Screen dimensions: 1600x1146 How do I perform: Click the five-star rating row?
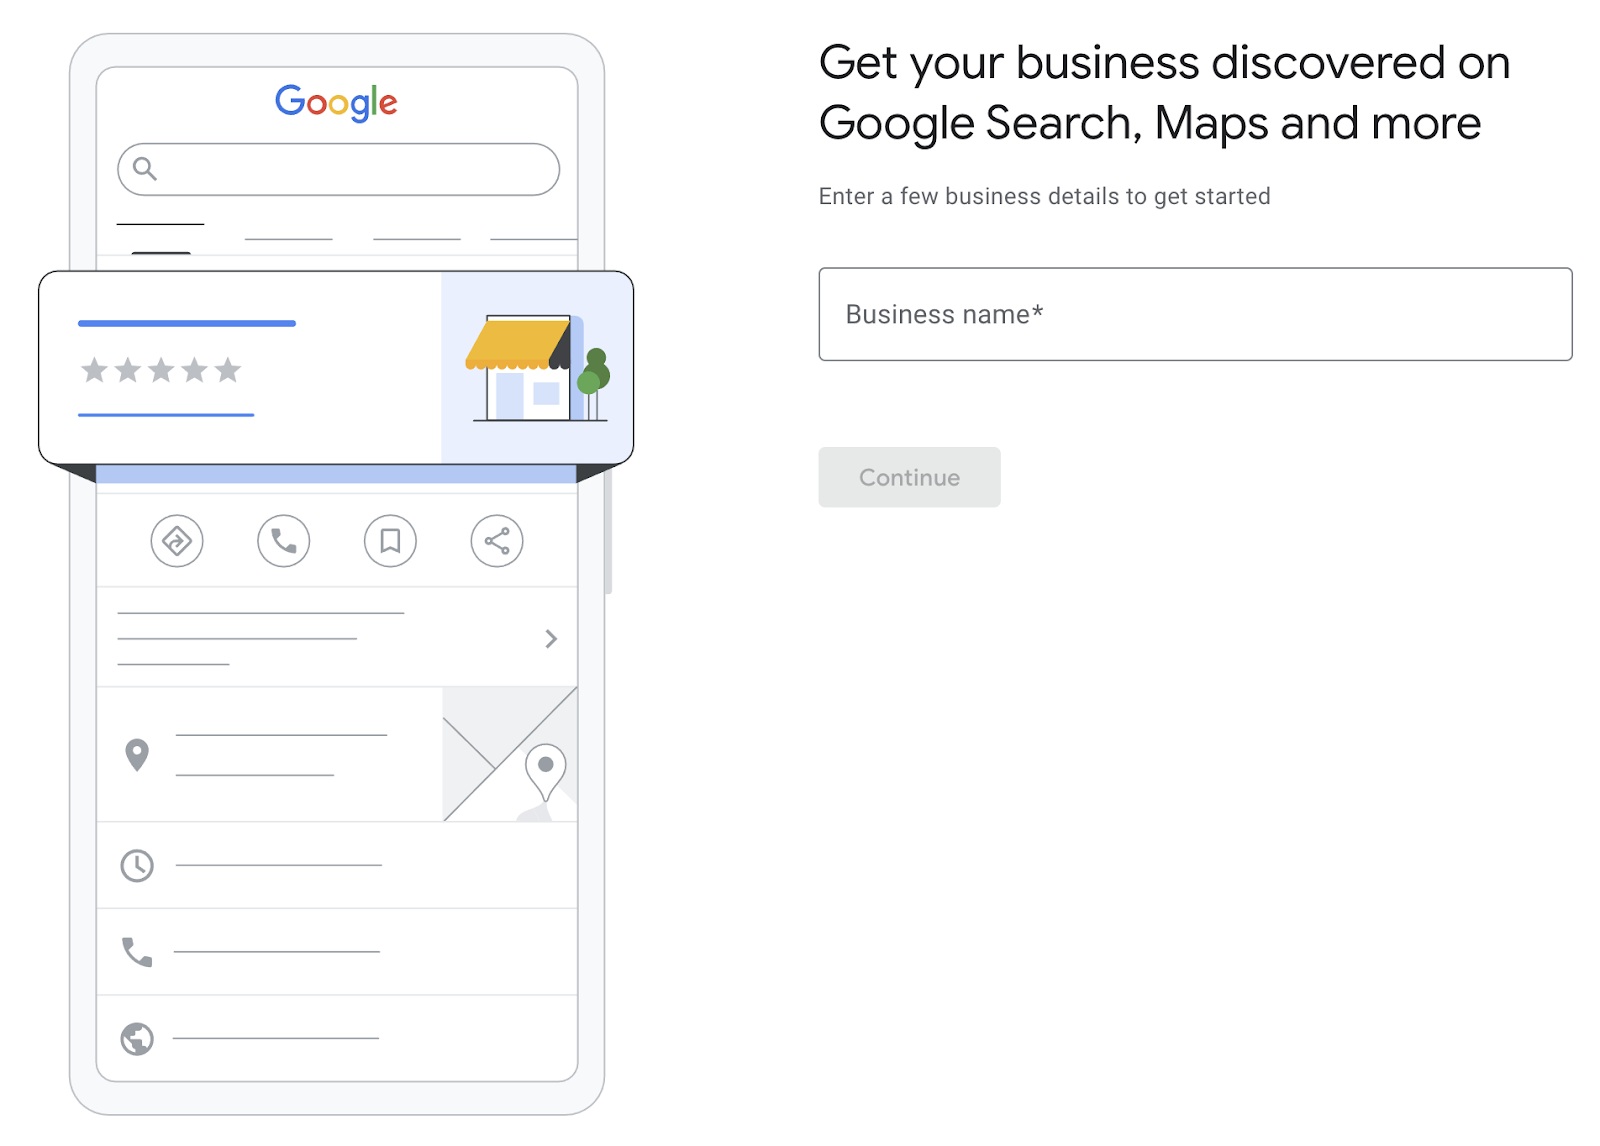pyautogui.click(x=161, y=370)
